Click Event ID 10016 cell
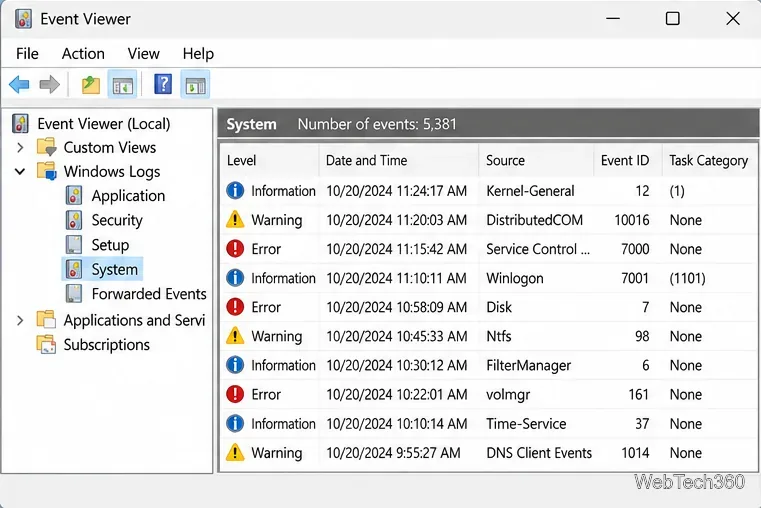The width and height of the screenshot is (761, 508). point(632,220)
